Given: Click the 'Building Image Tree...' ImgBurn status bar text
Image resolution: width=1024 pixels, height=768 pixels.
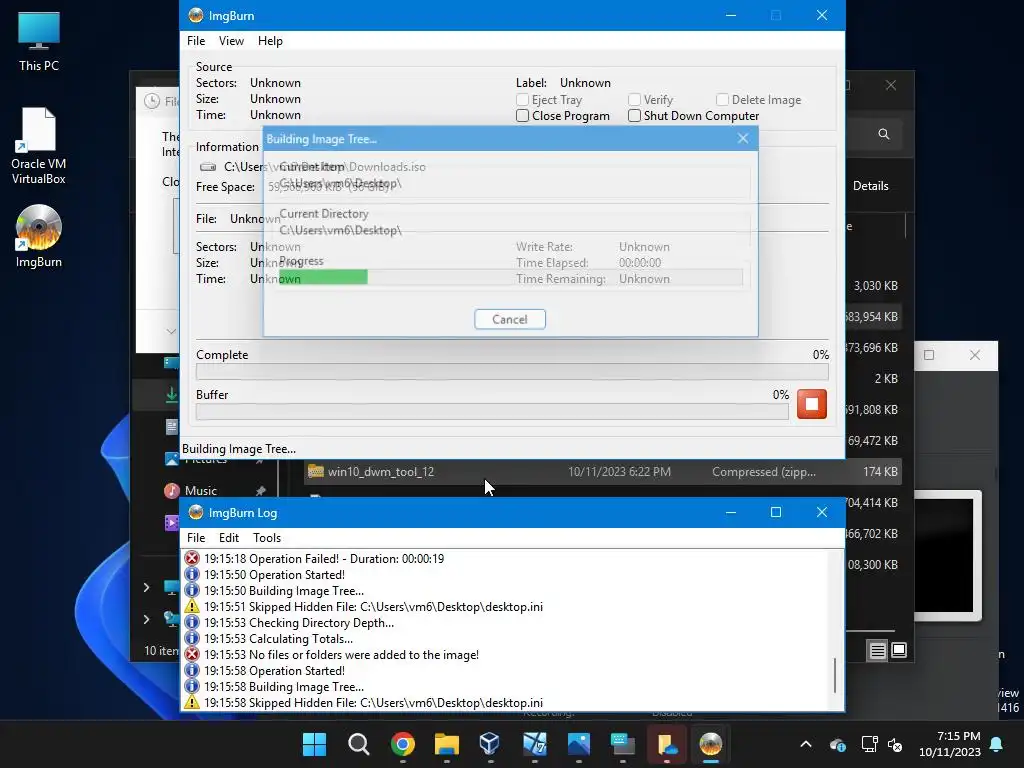Looking at the screenshot, I should pyautogui.click(x=239, y=449).
